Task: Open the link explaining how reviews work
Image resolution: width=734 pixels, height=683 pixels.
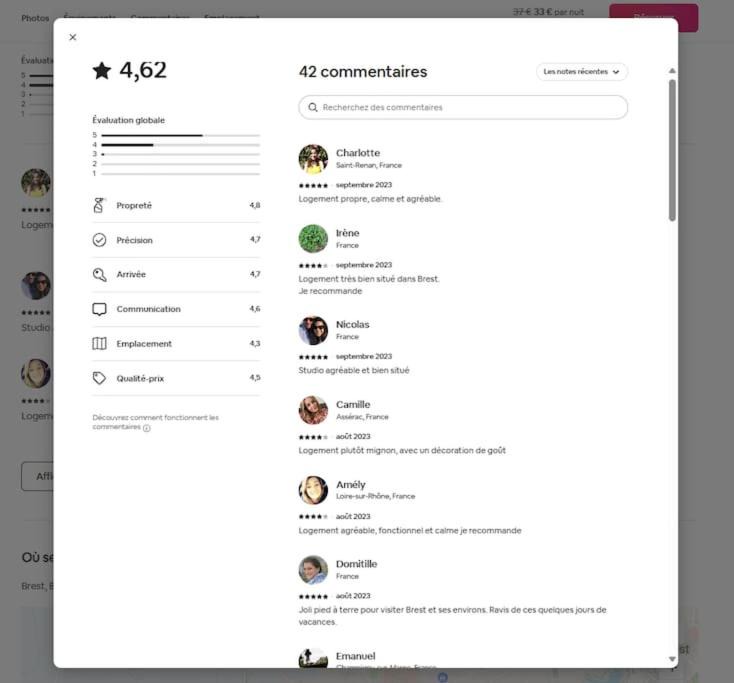Action: tap(155, 422)
